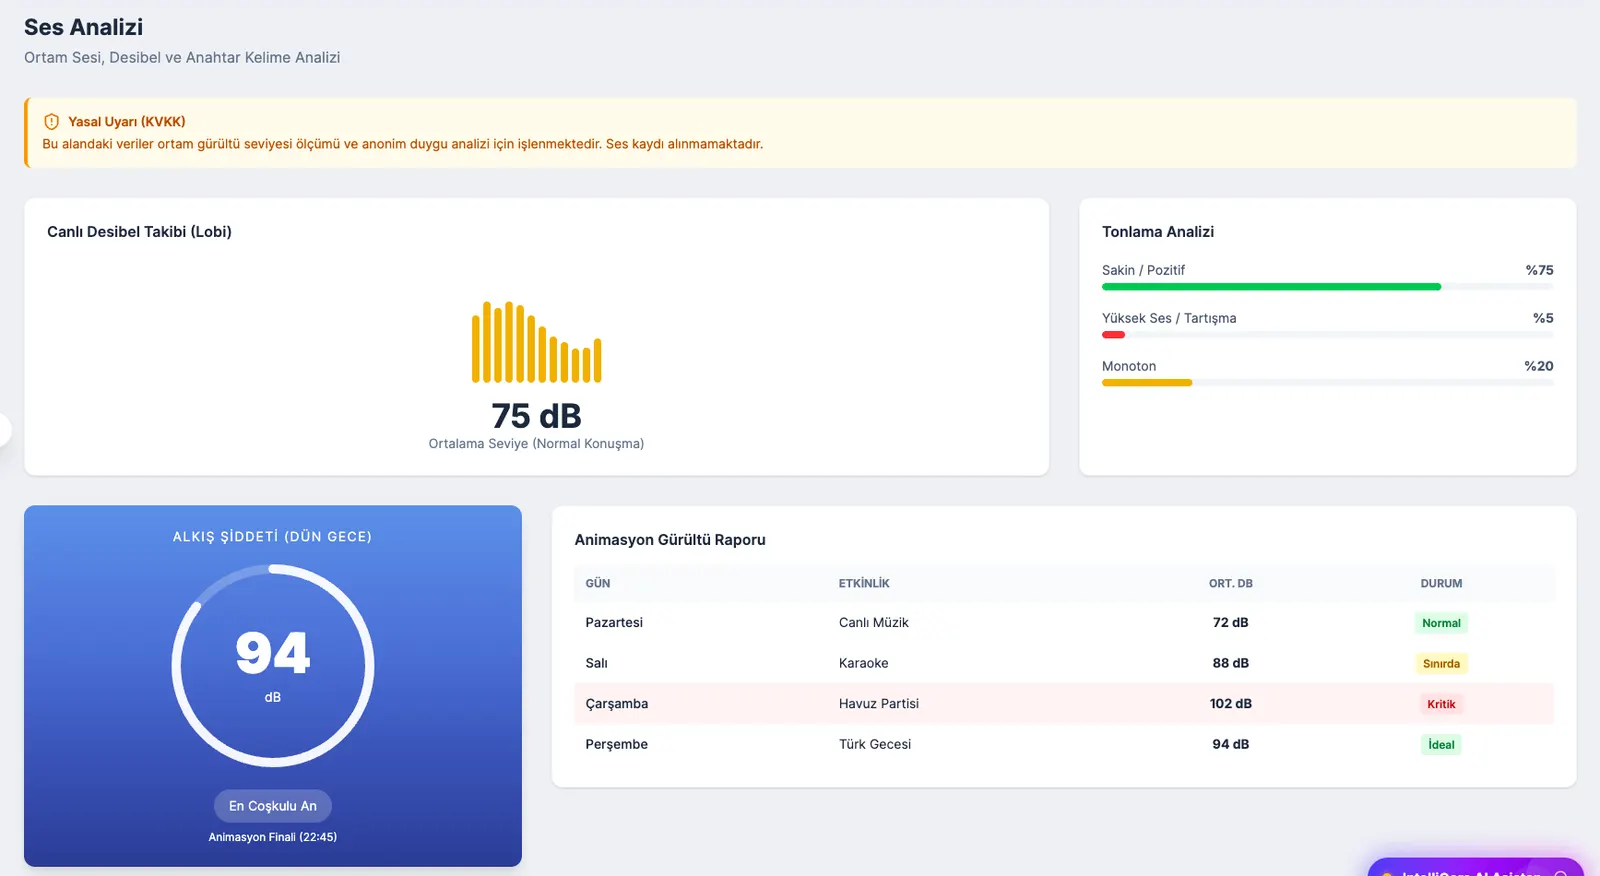The width and height of the screenshot is (1600, 876).
Task: Click the Canlı Müzik event cell
Action: point(874,623)
